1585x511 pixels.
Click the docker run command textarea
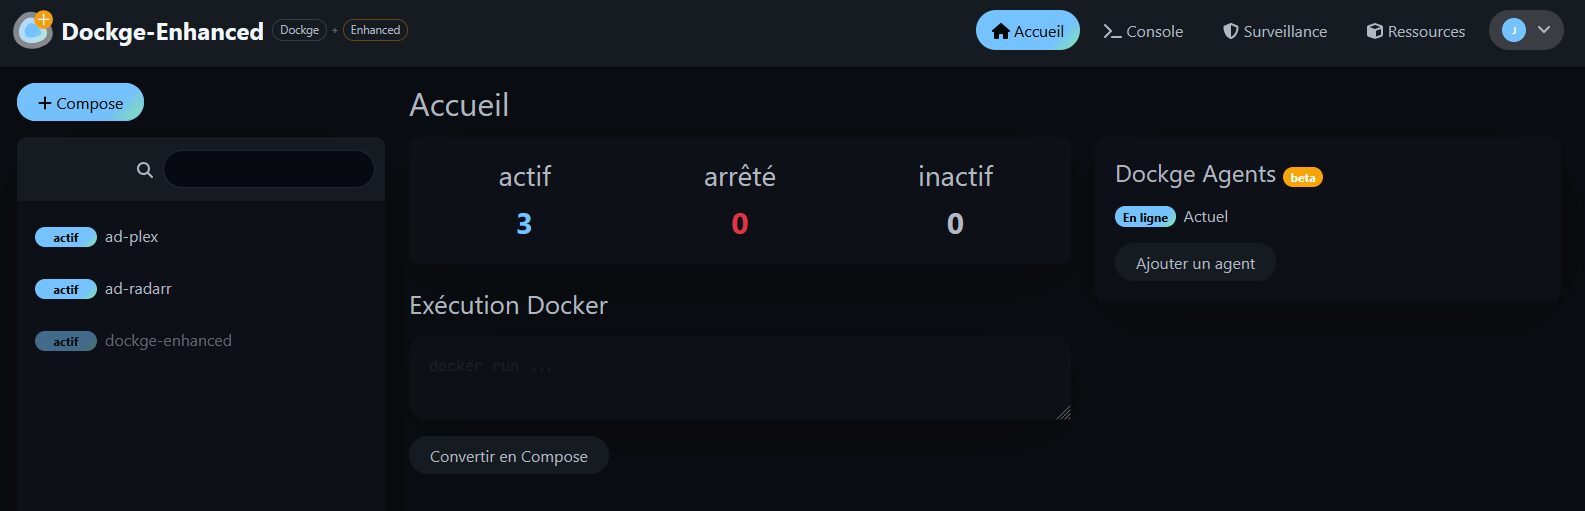739,377
